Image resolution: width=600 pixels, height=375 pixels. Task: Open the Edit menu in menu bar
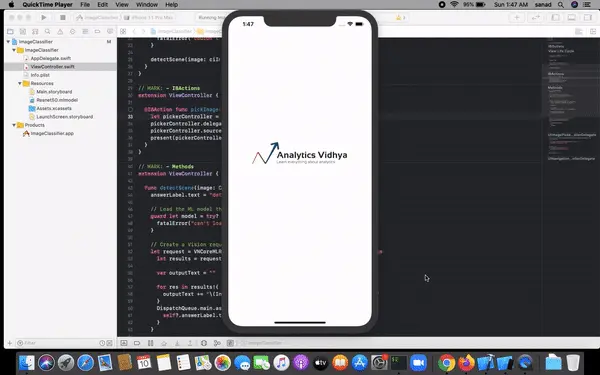(103, 5)
